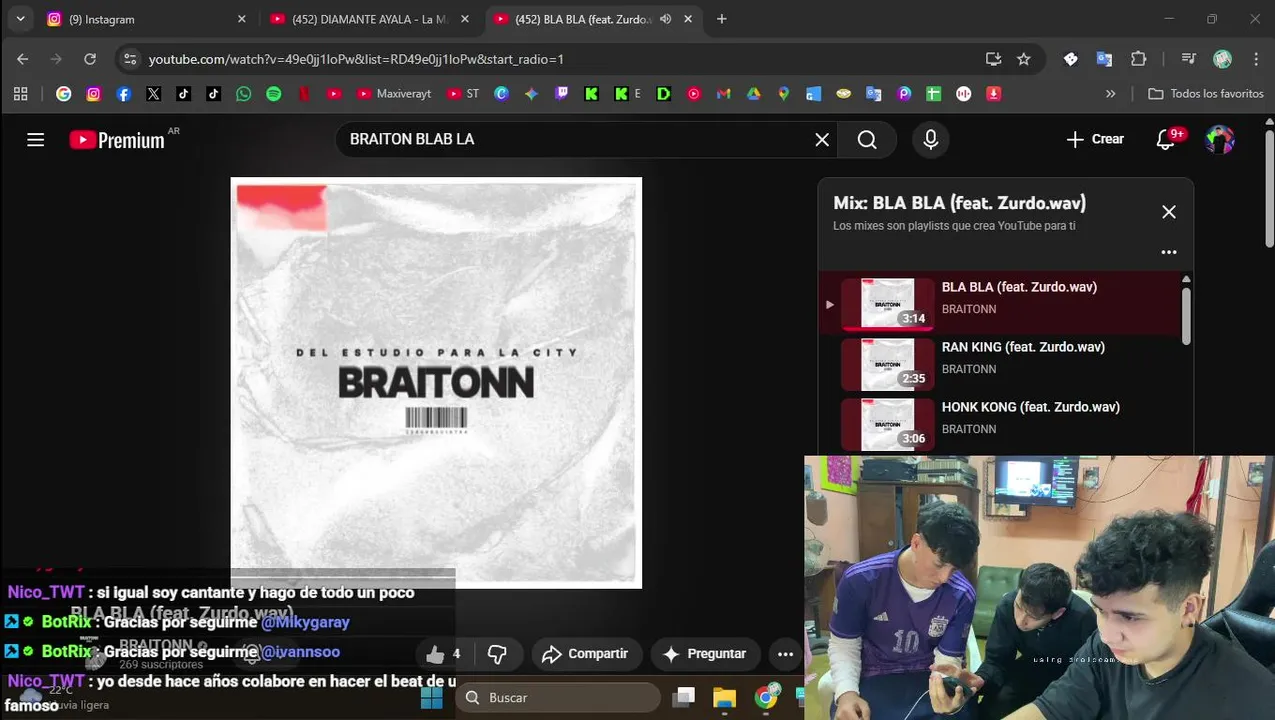Expand hidden bookmarks overflow chevron

[1110, 94]
